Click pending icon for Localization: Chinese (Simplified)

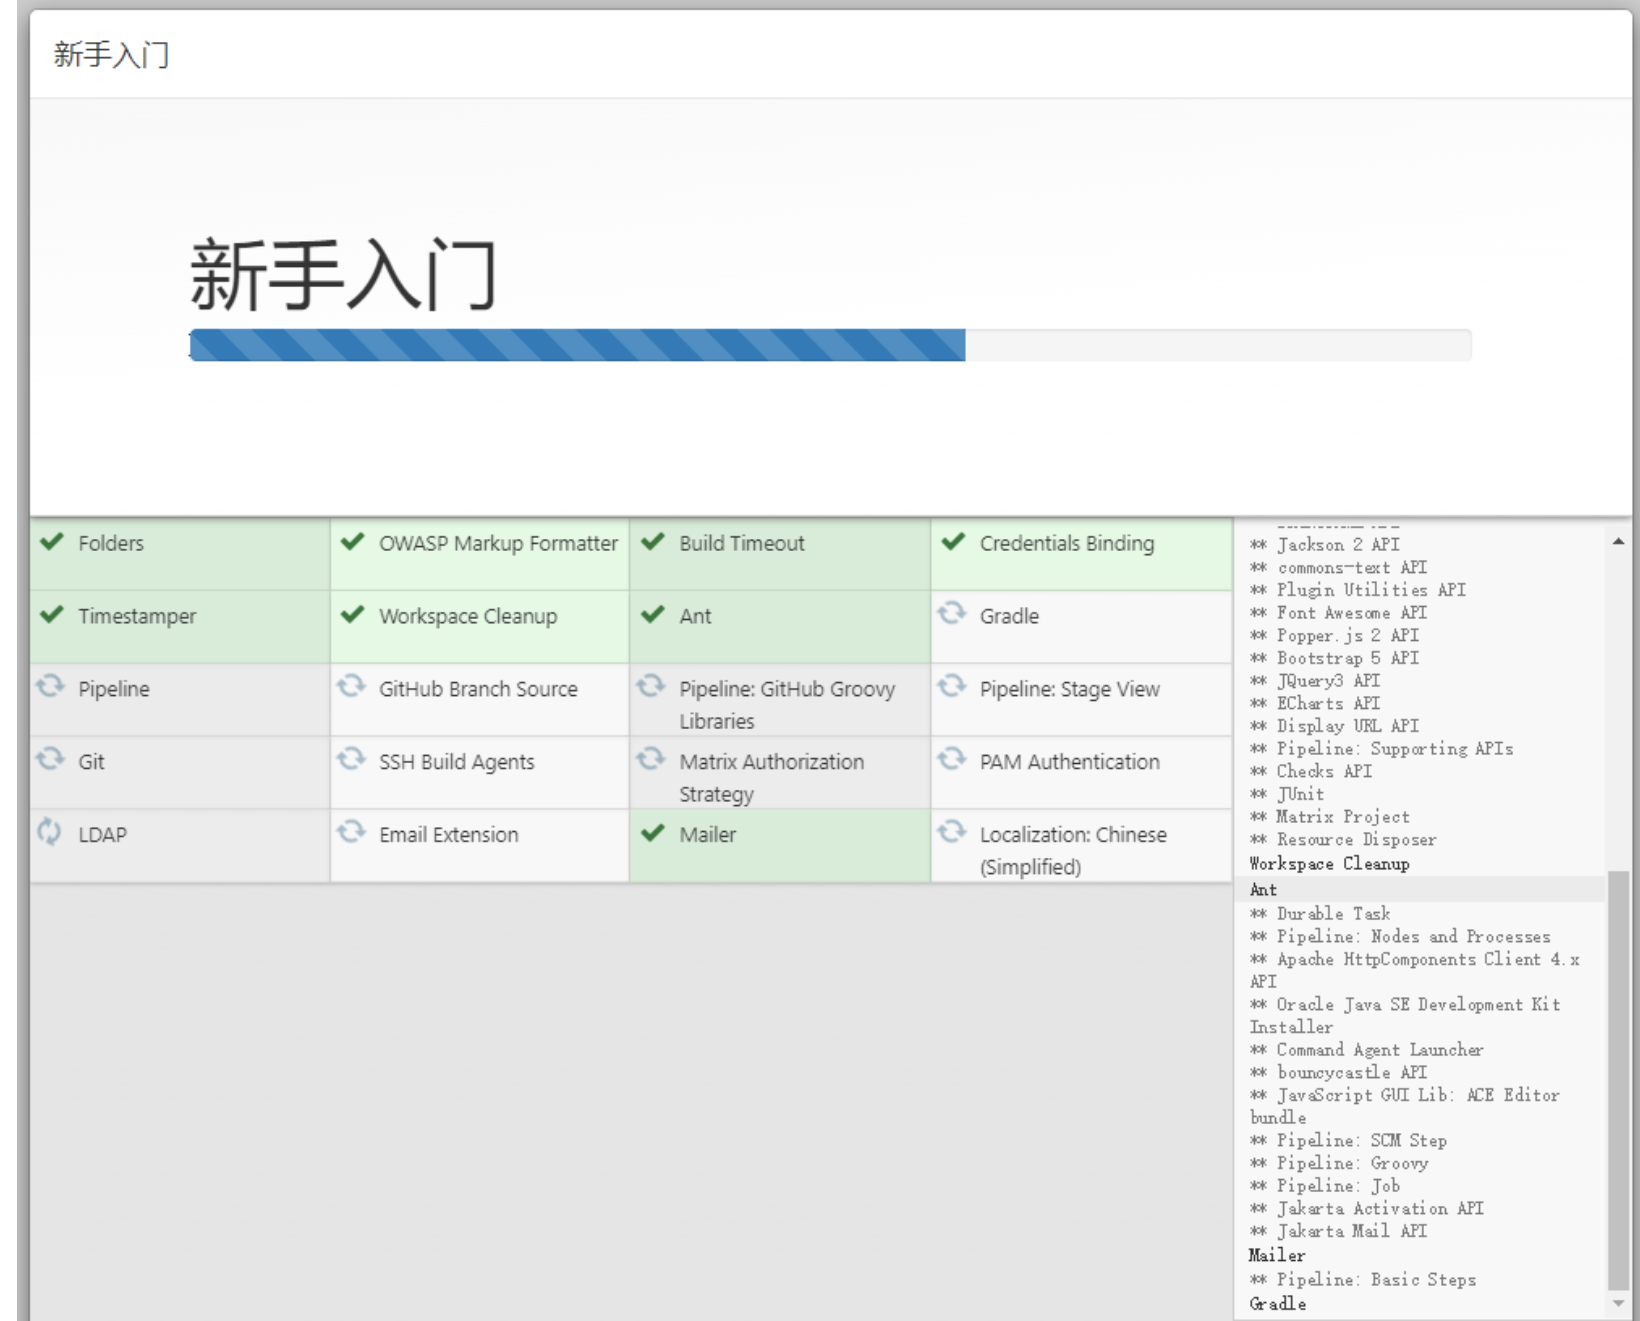[952, 831]
